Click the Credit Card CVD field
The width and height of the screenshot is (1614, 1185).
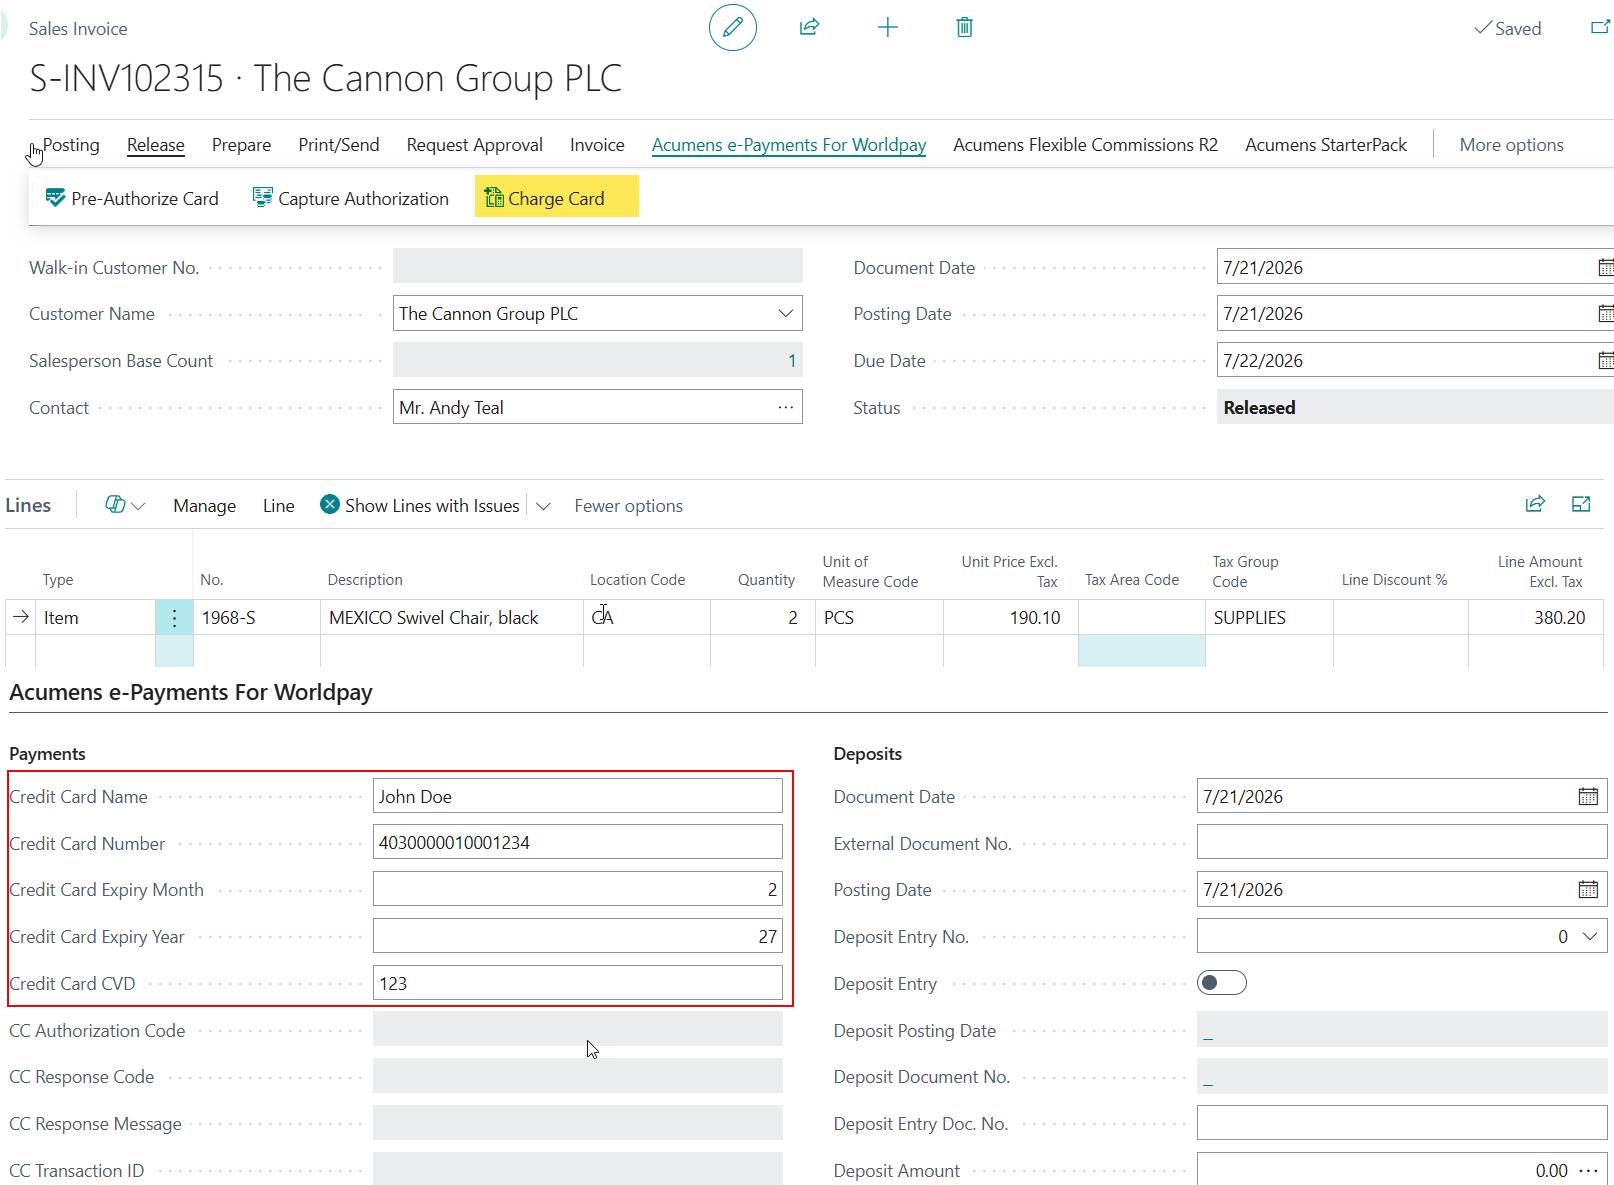578,983
